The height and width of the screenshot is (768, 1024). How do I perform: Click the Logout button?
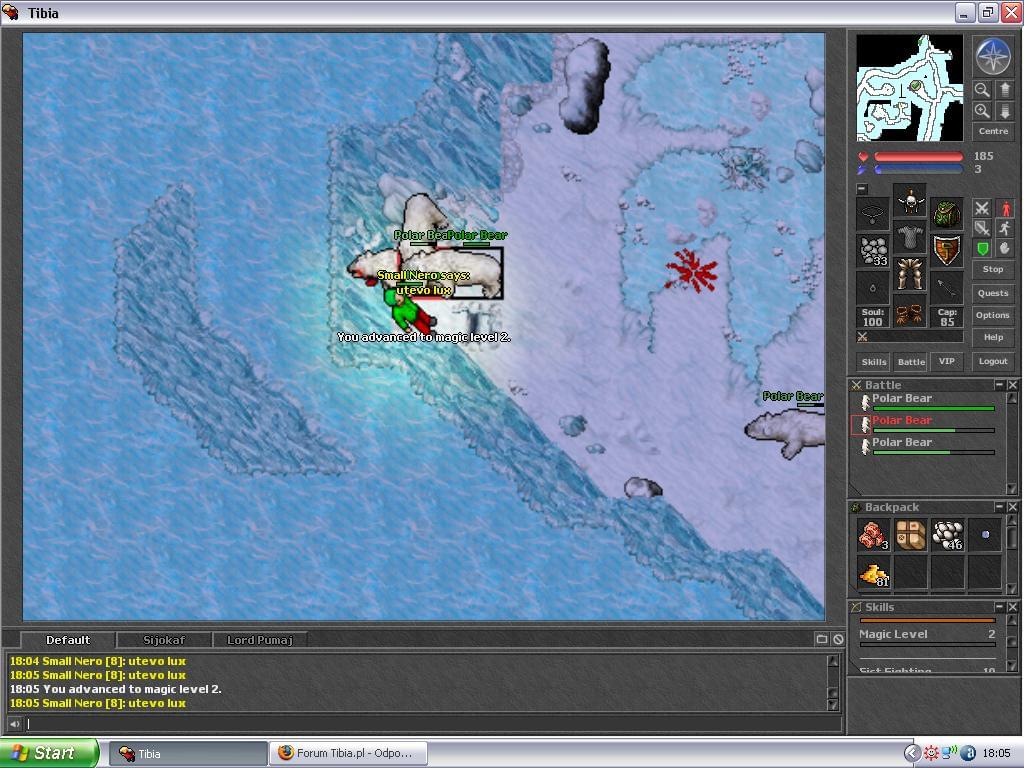[993, 361]
